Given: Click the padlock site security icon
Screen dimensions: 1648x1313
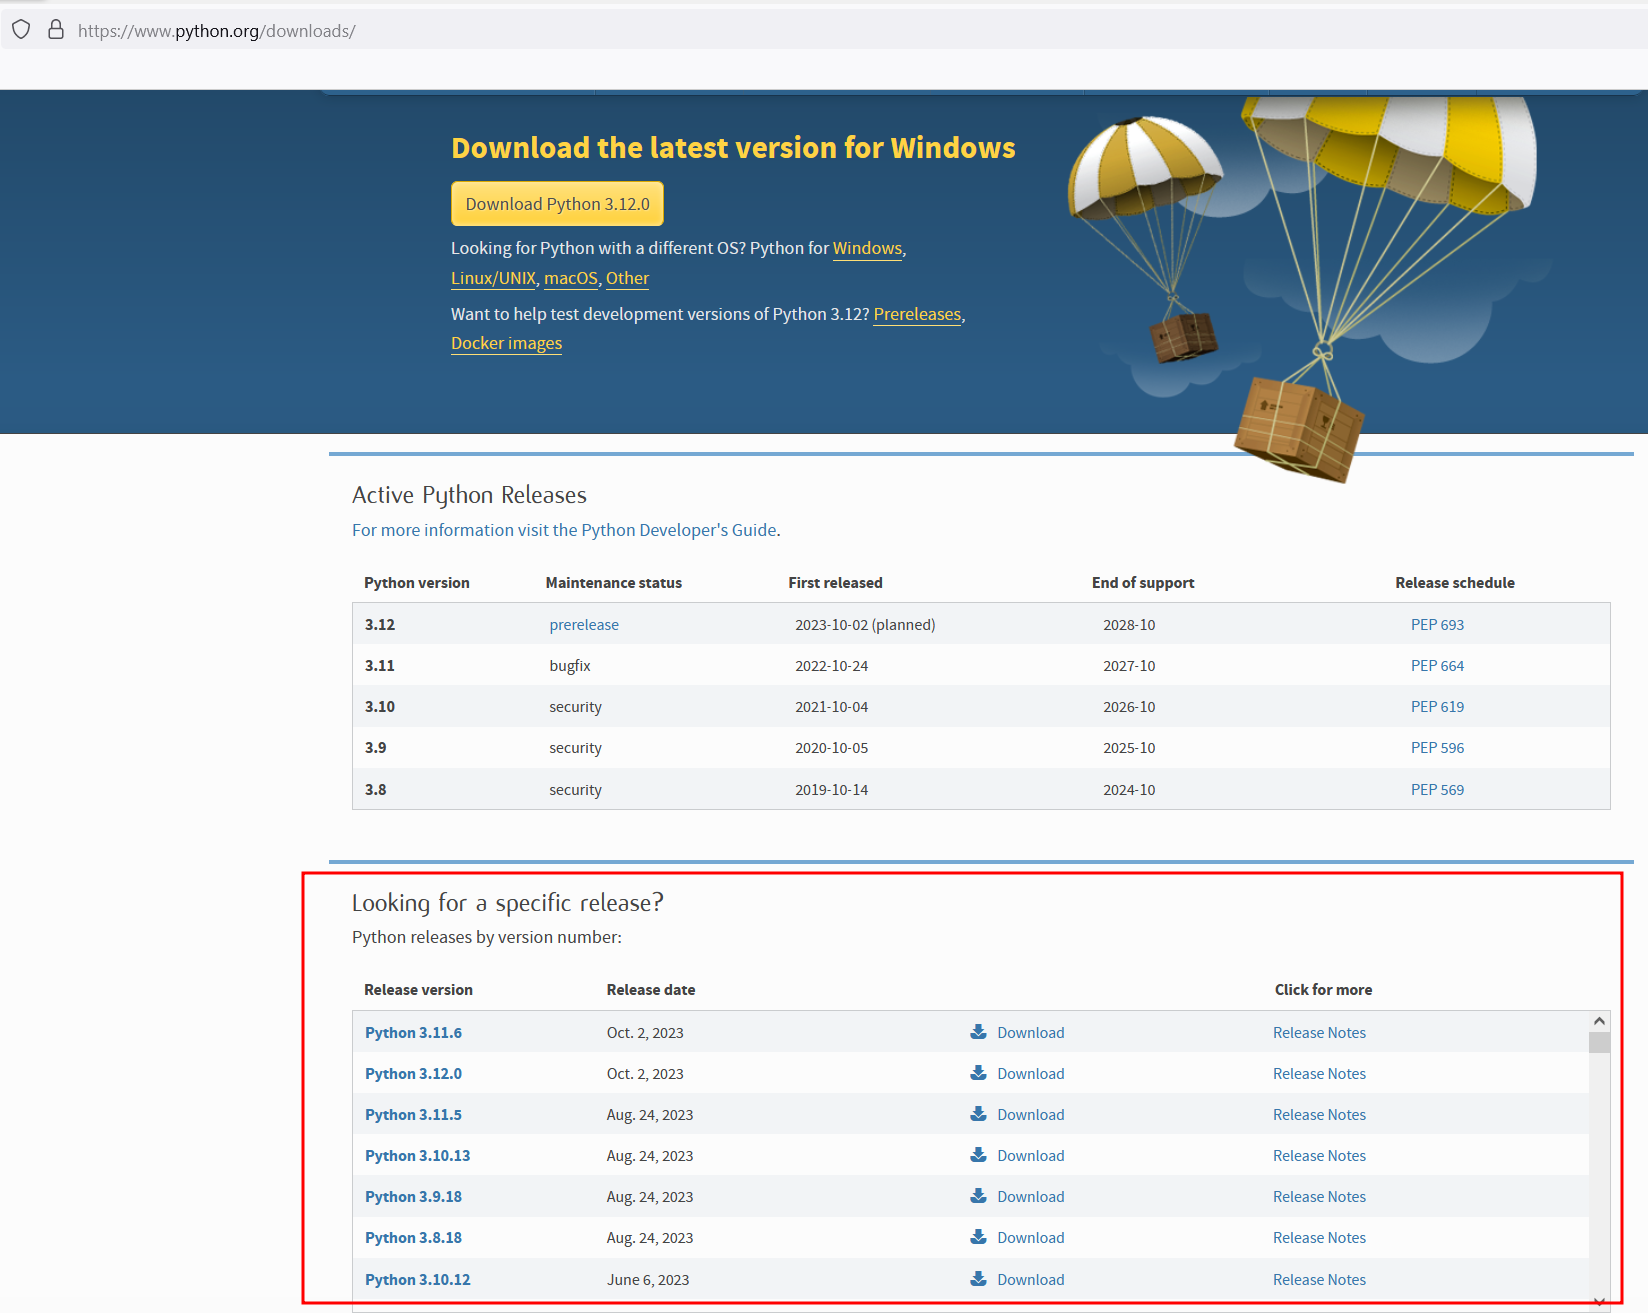Looking at the screenshot, I should [x=56, y=30].
